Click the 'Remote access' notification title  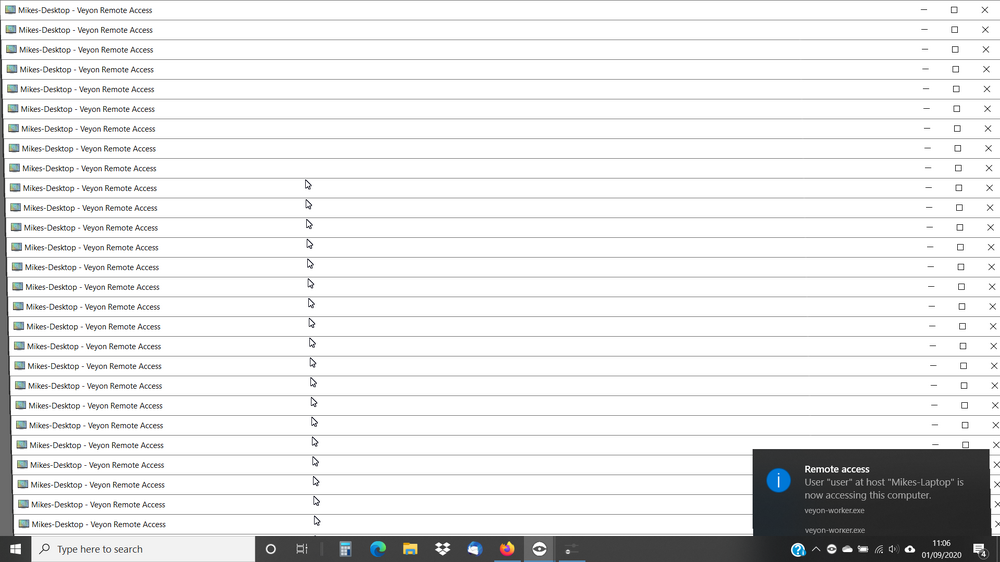pyautogui.click(x=837, y=469)
